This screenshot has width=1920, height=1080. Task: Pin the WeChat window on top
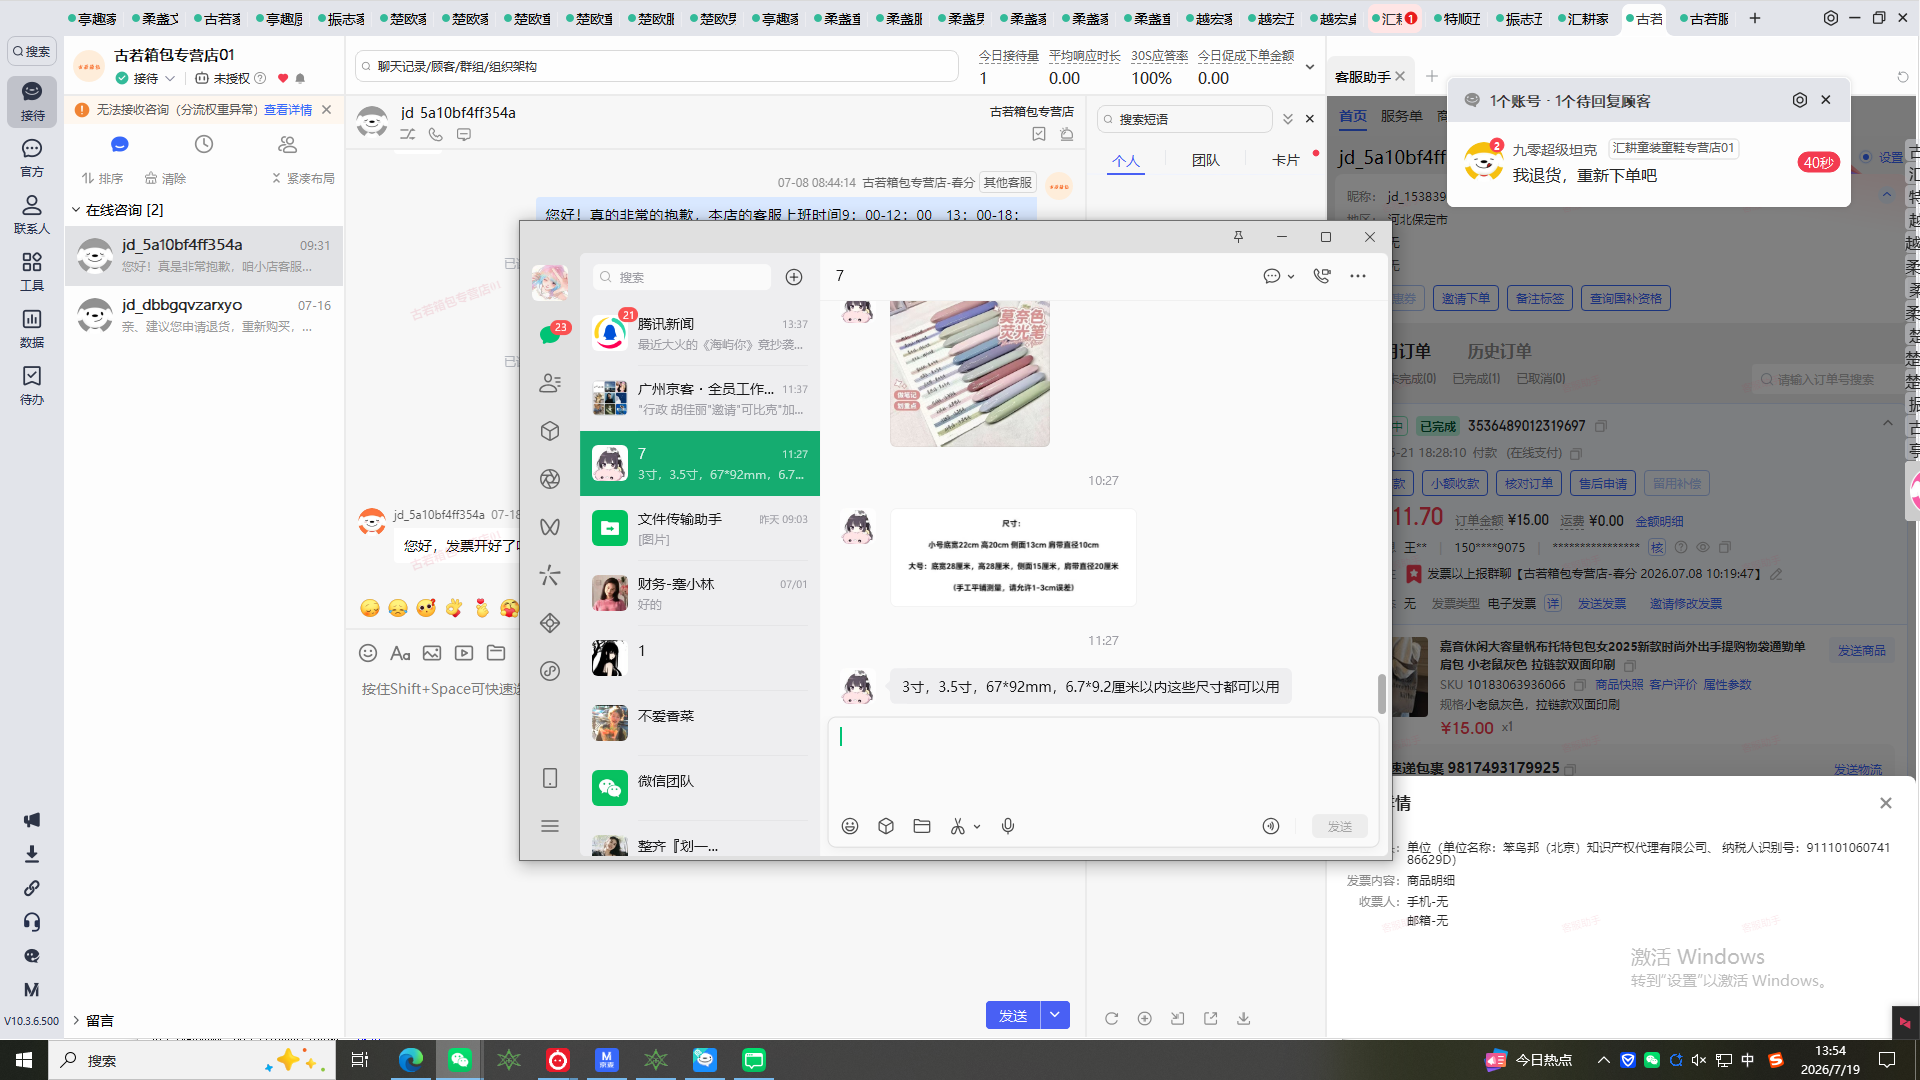tap(1238, 237)
